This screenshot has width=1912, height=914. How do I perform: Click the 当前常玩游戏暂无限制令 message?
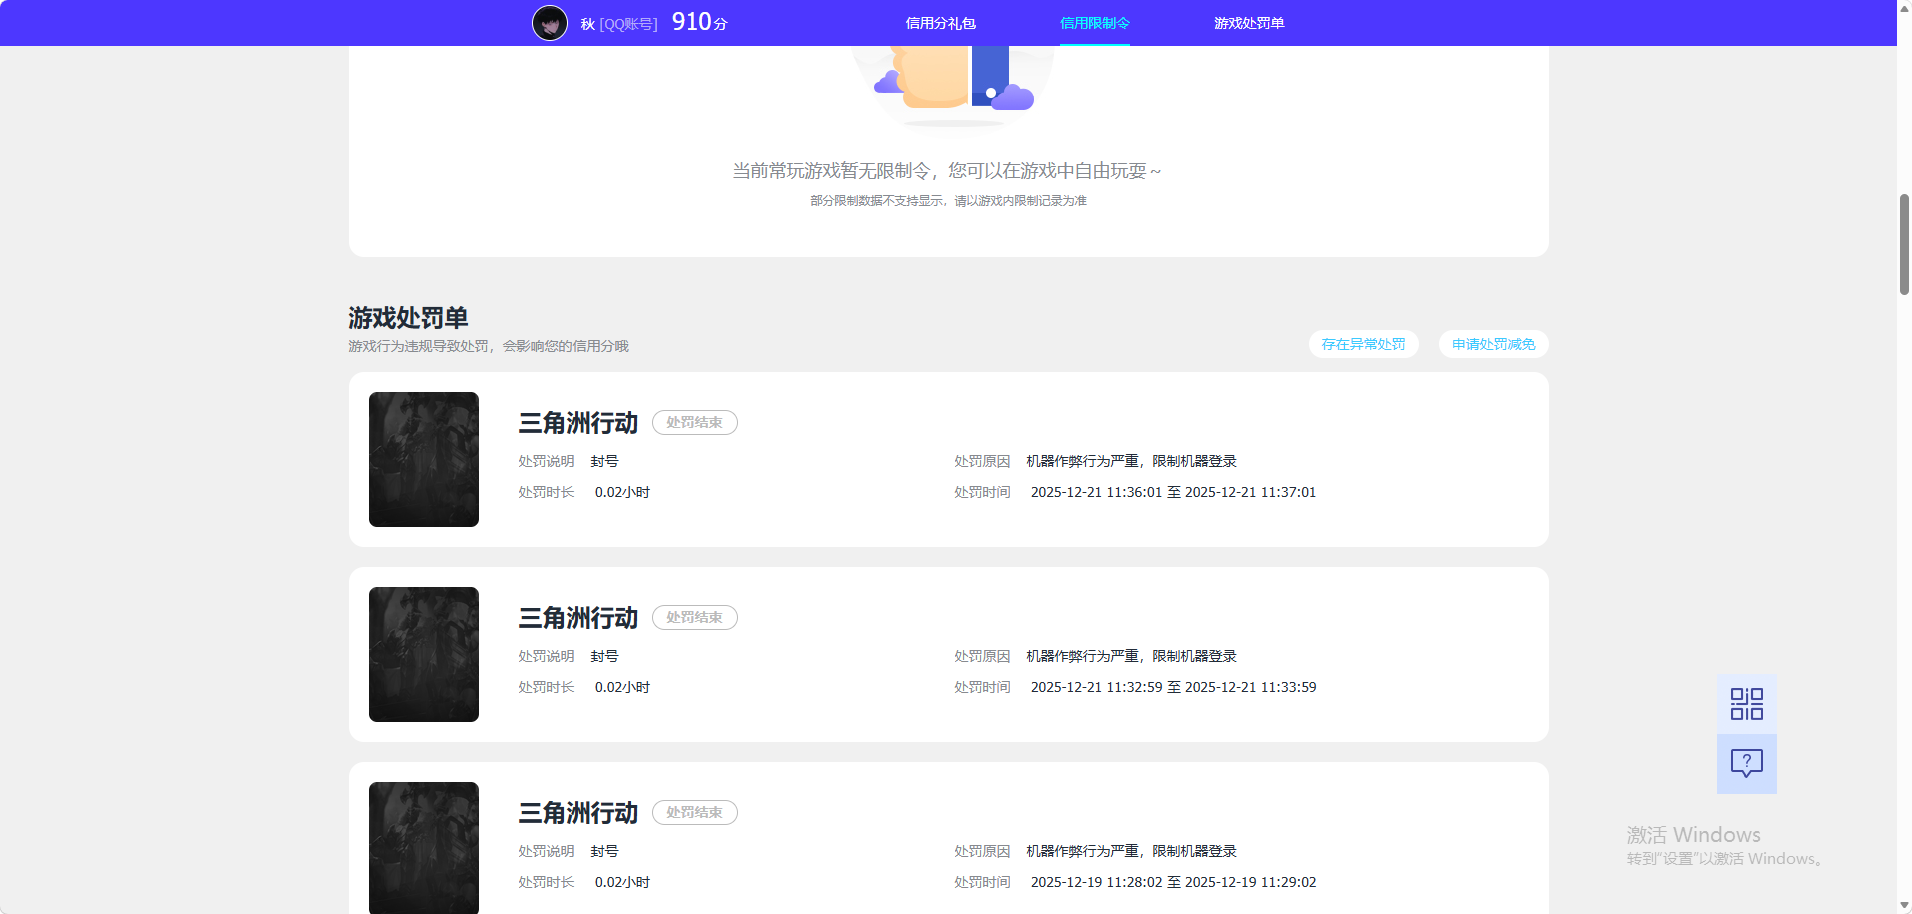tap(947, 171)
